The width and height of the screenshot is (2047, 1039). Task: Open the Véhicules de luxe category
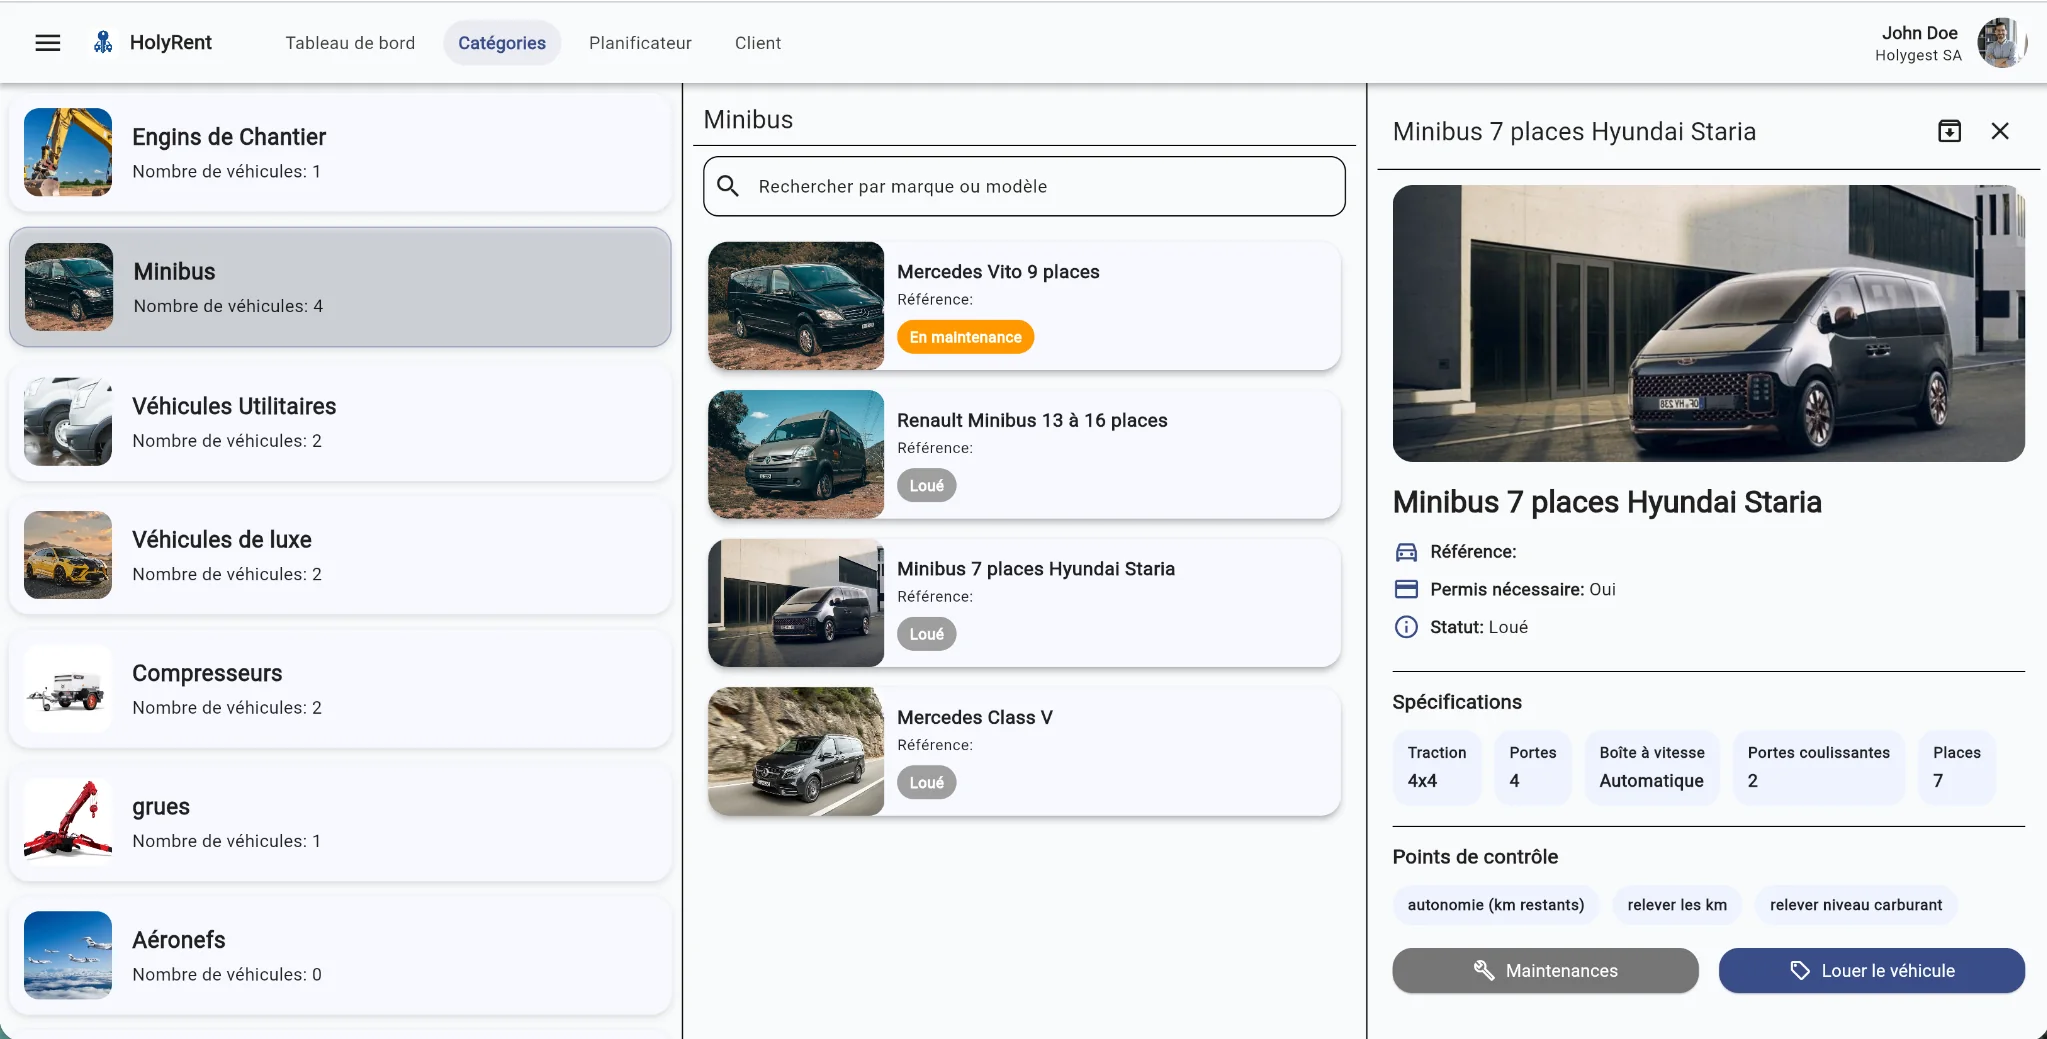340,555
